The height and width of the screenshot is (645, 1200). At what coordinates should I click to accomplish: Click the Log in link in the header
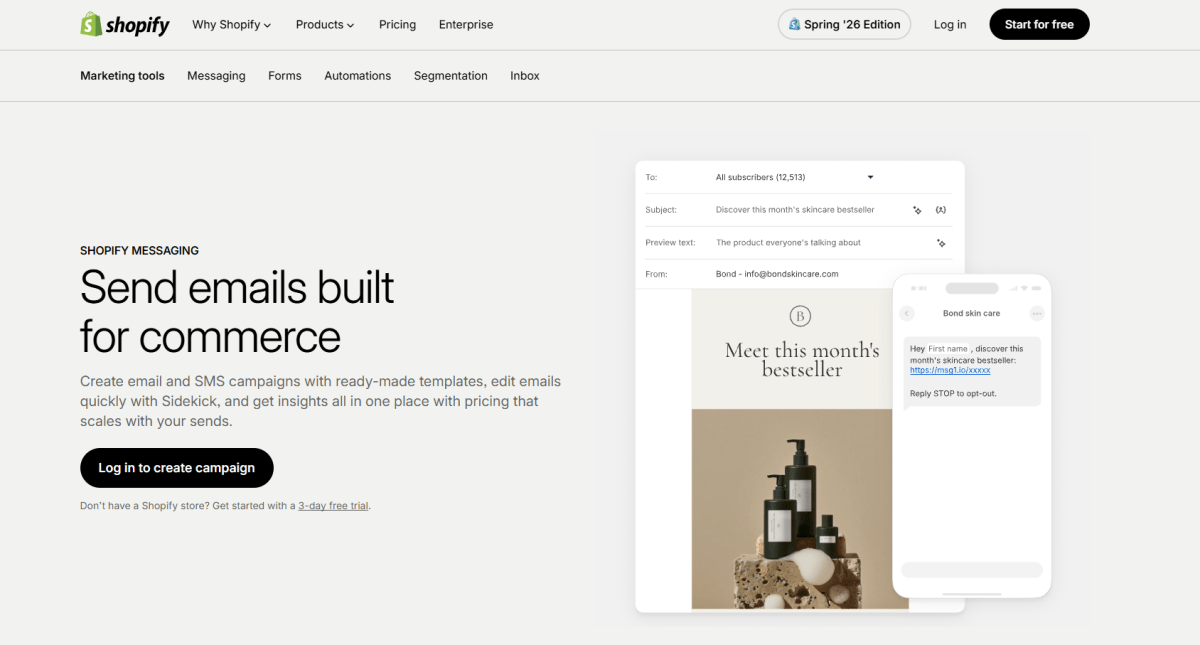tap(950, 25)
